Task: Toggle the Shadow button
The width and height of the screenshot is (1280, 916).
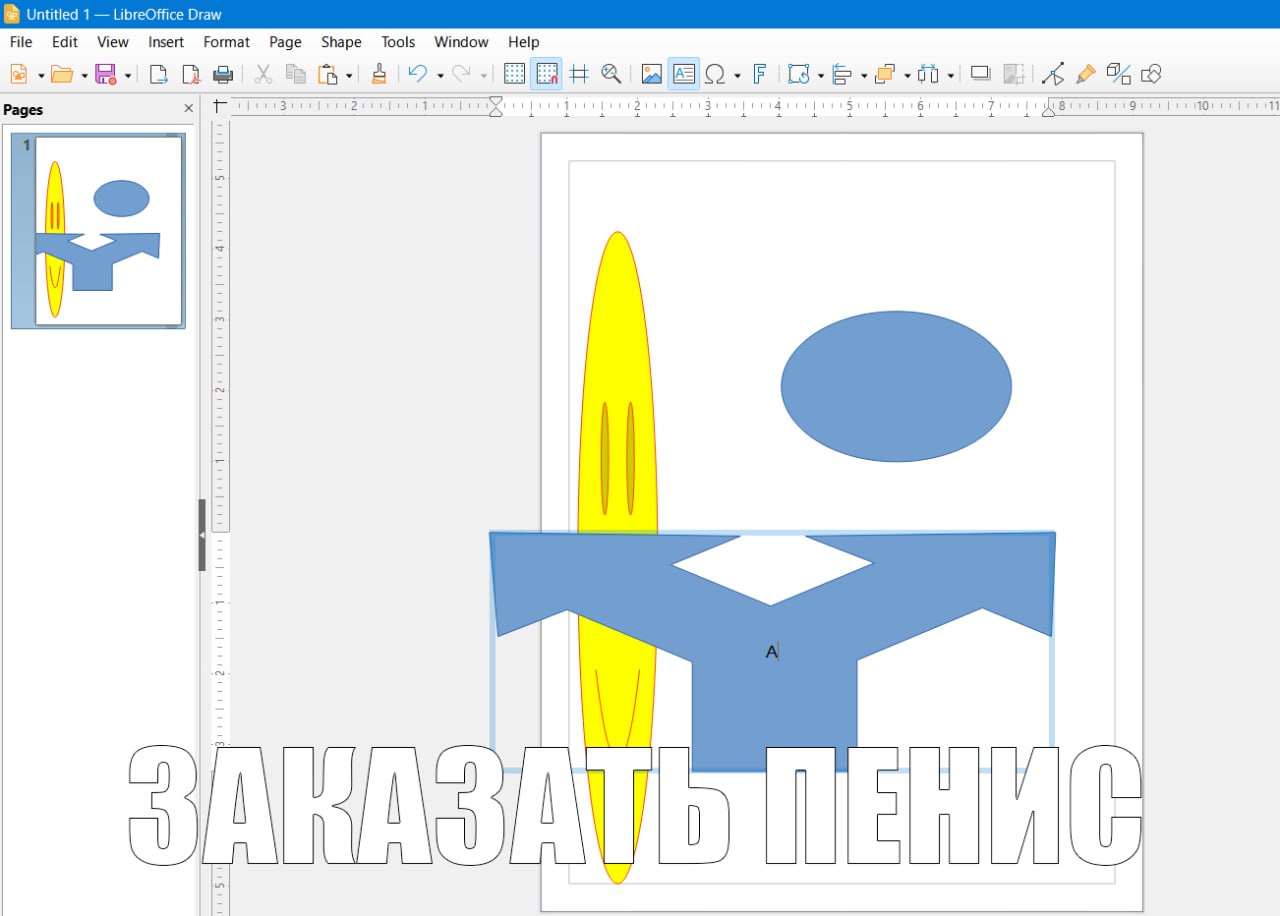Action: pos(981,74)
